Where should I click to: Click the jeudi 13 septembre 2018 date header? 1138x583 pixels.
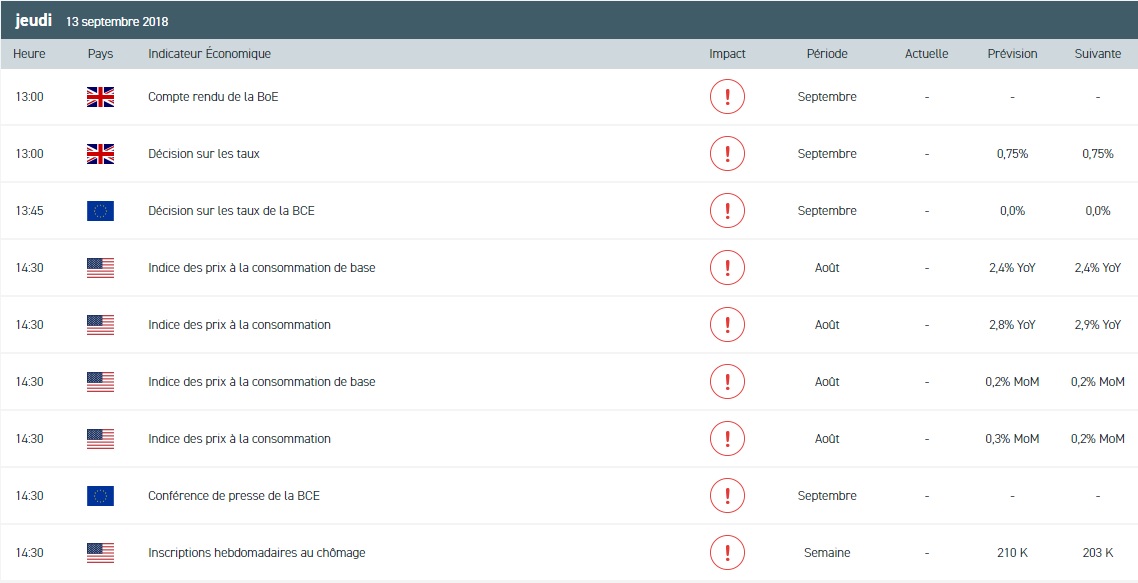coord(92,21)
